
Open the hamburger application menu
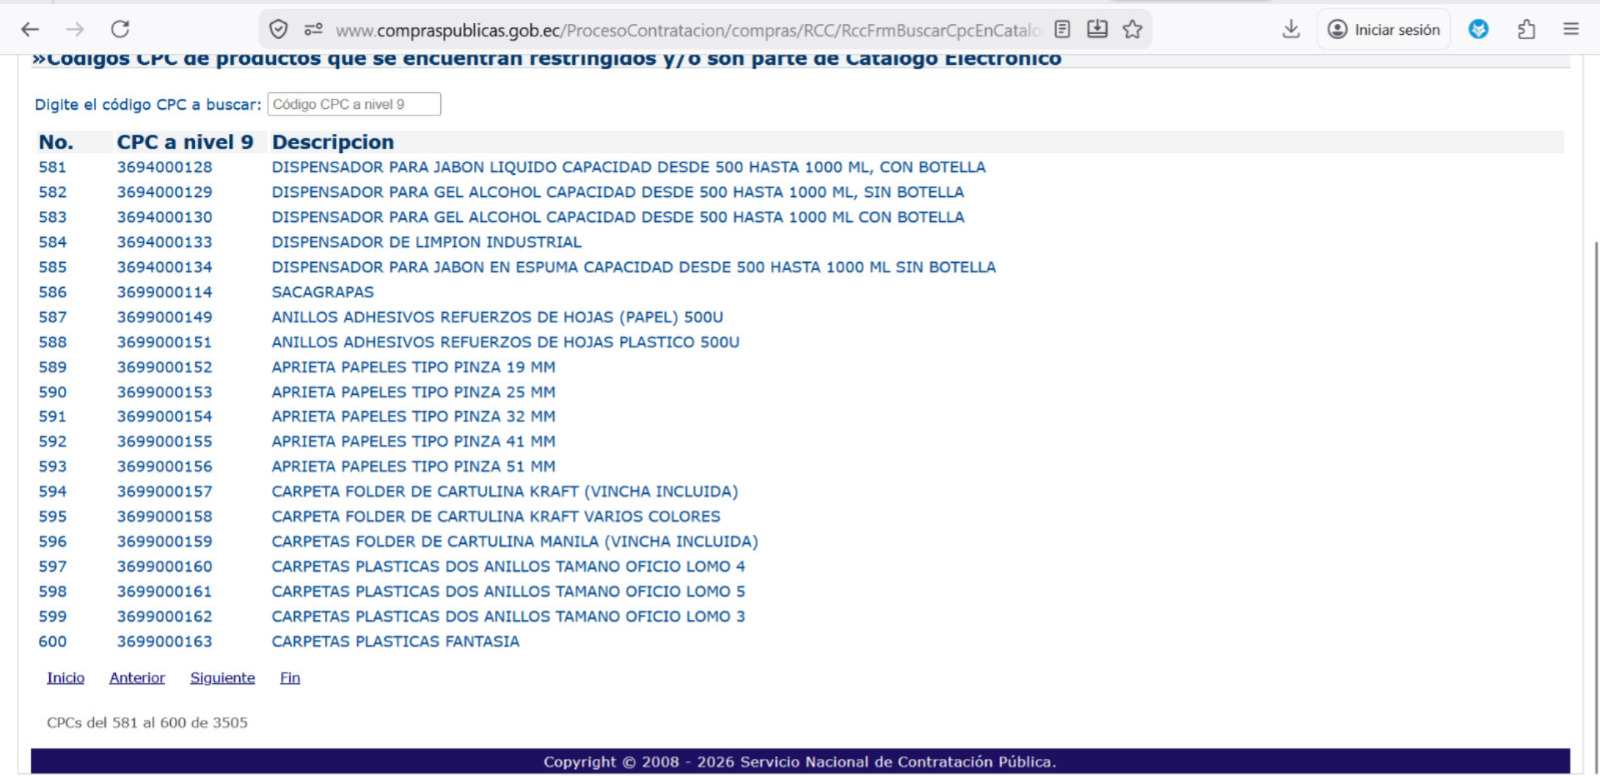(1571, 29)
